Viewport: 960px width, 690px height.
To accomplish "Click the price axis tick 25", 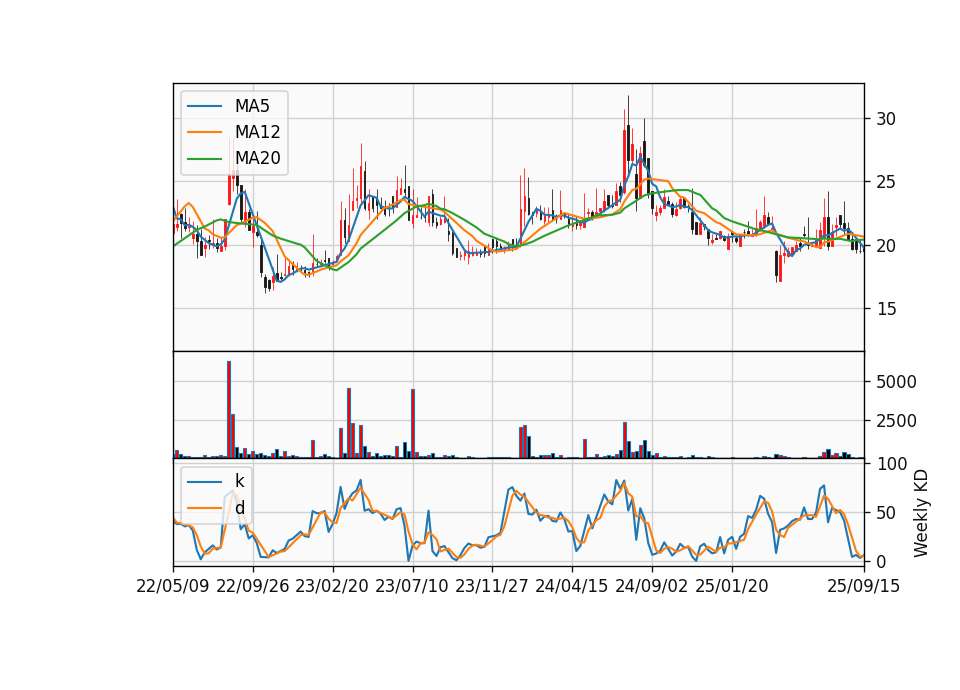I will pos(885,182).
